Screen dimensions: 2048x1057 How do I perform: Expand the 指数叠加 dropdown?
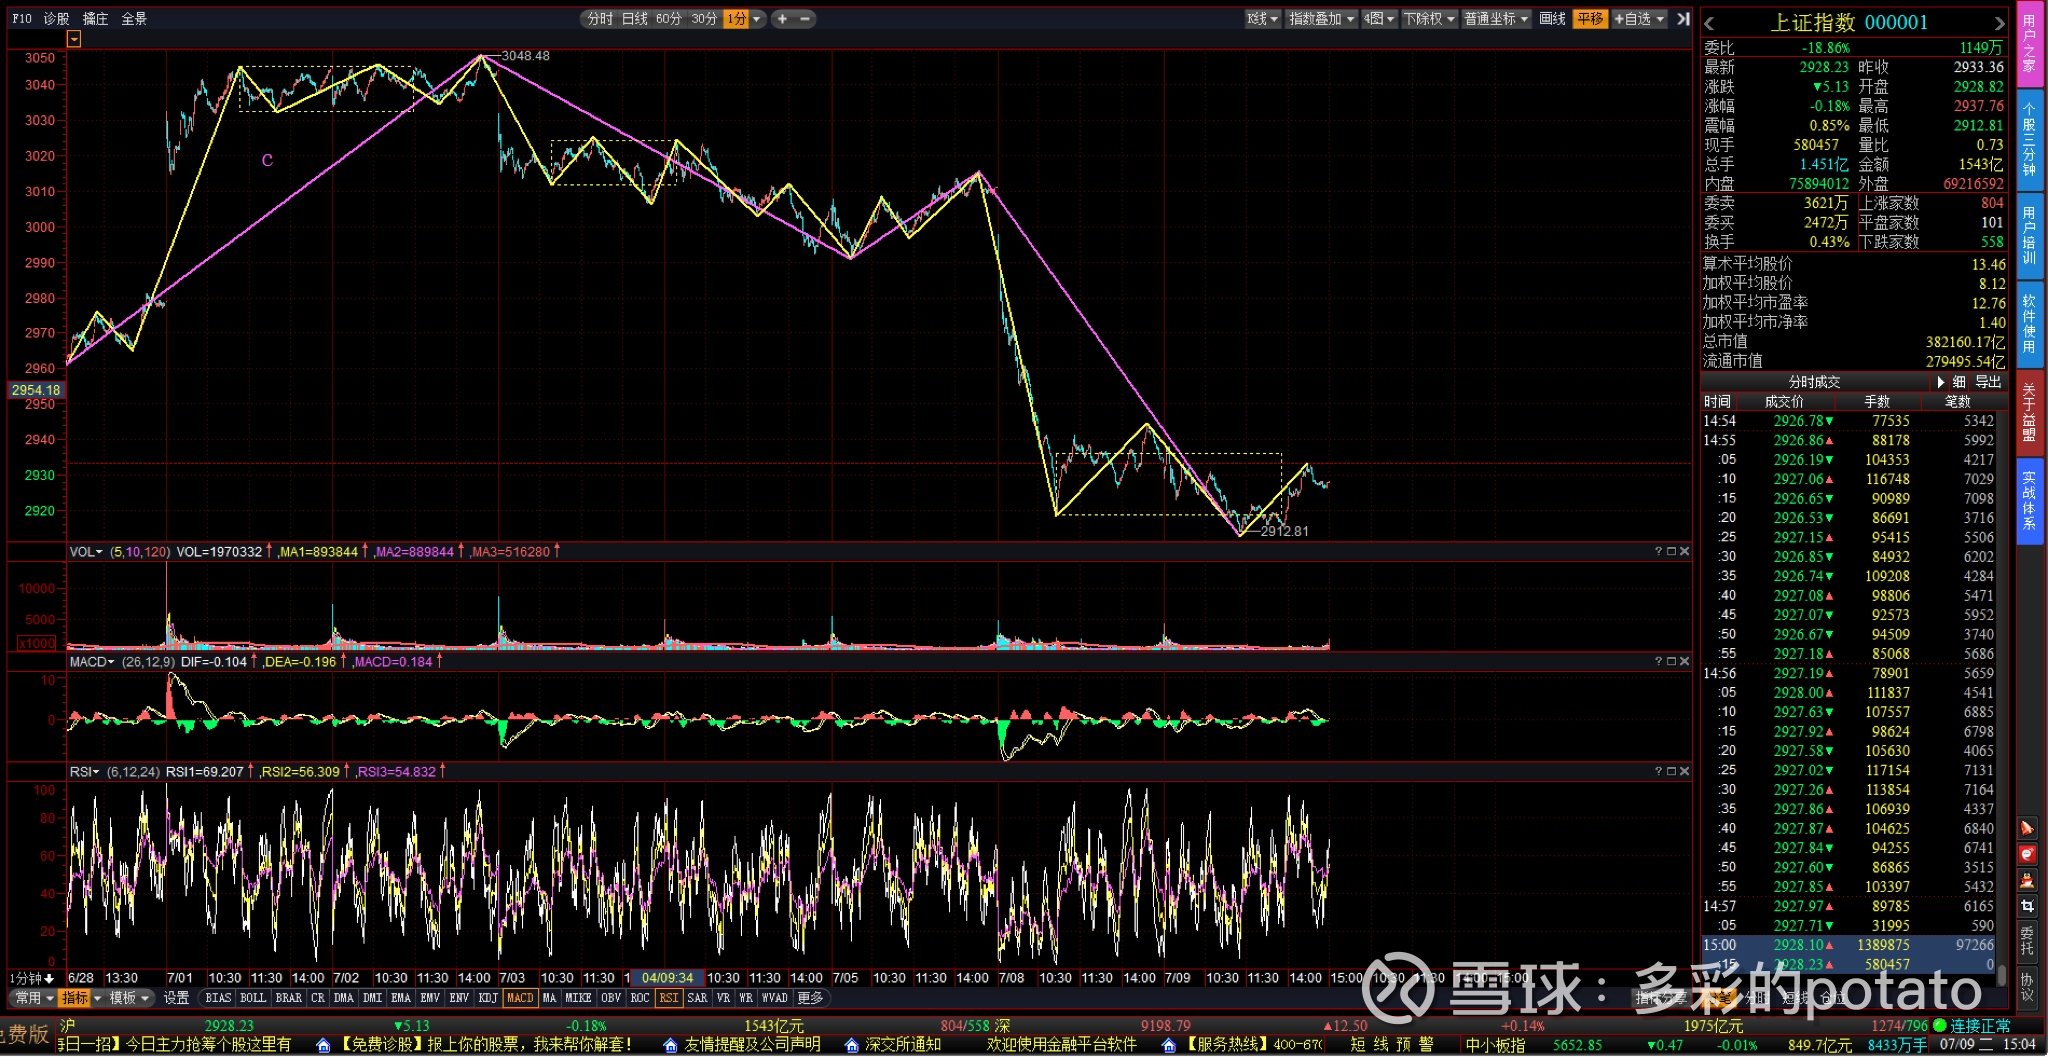pyautogui.click(x=1321, y=19)
